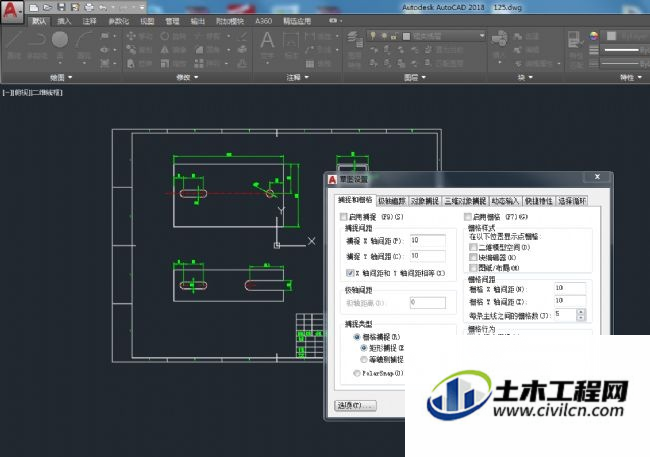The height and width of the screenshot is (457, 650).
Task: Switch to the Parametric ribbon tab
Action: 119,21
